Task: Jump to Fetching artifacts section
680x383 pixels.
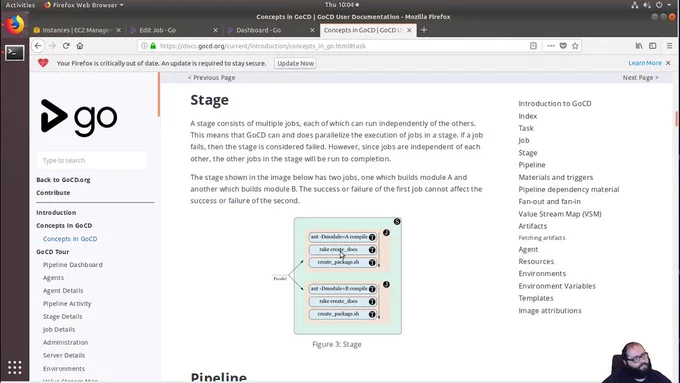Action: pyautogui.click(x=542, y=238)
